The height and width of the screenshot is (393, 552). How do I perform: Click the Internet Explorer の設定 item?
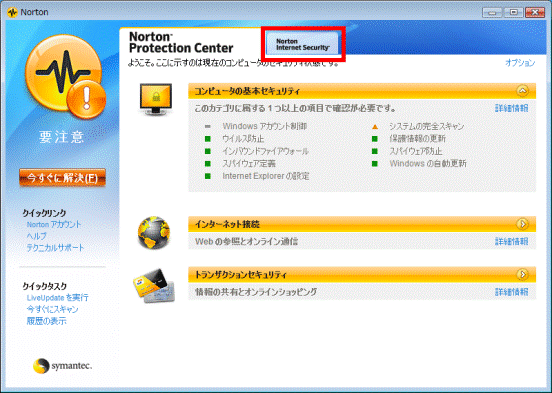coord(266,176)
